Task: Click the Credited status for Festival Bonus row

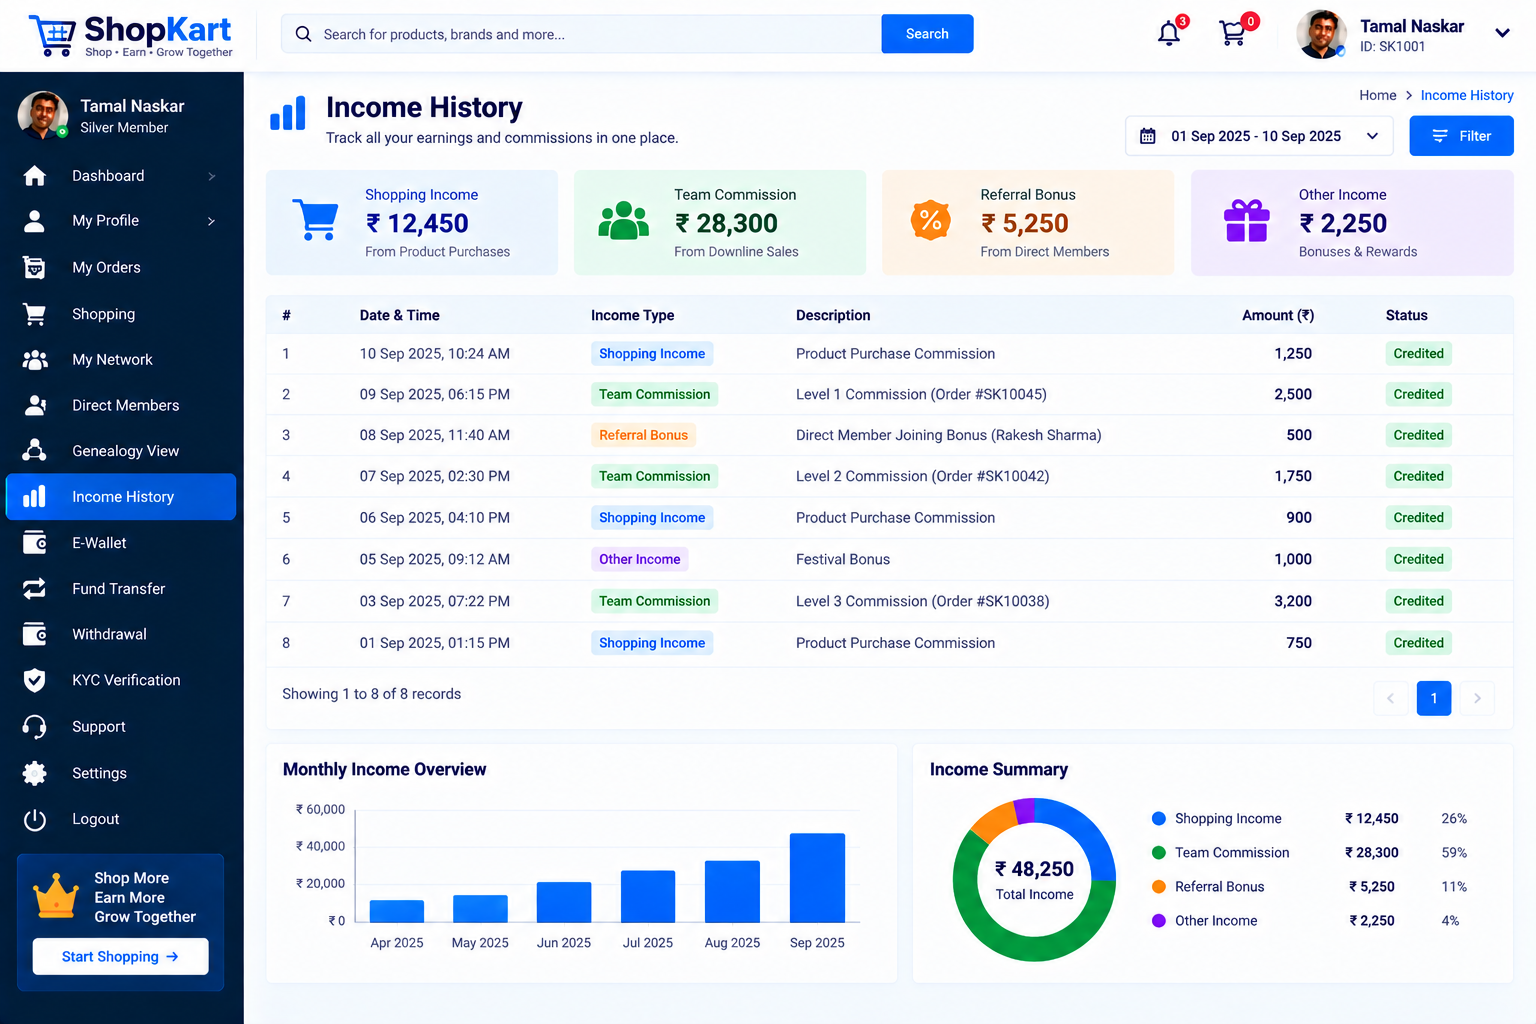Action: (1418, 559)
